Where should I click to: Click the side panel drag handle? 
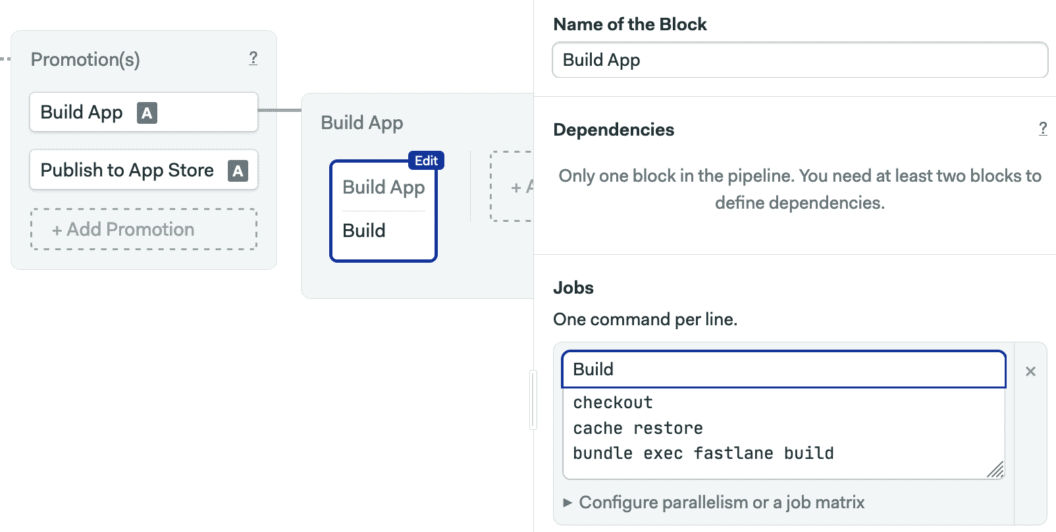tap(532, 396)
